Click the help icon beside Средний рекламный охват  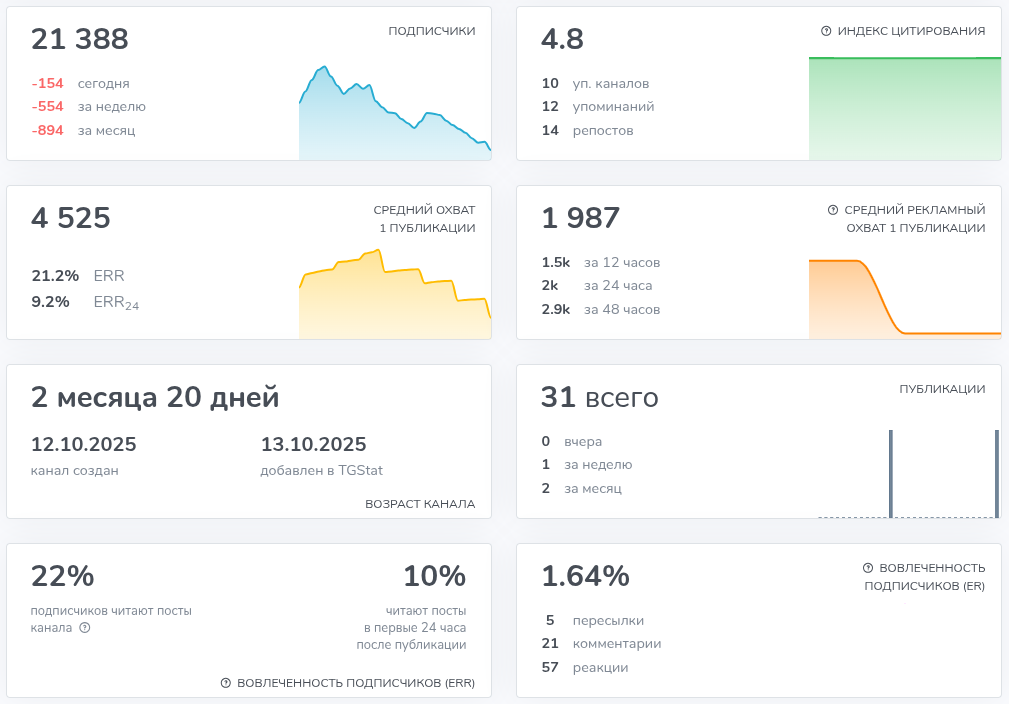[x=833, y=210]
